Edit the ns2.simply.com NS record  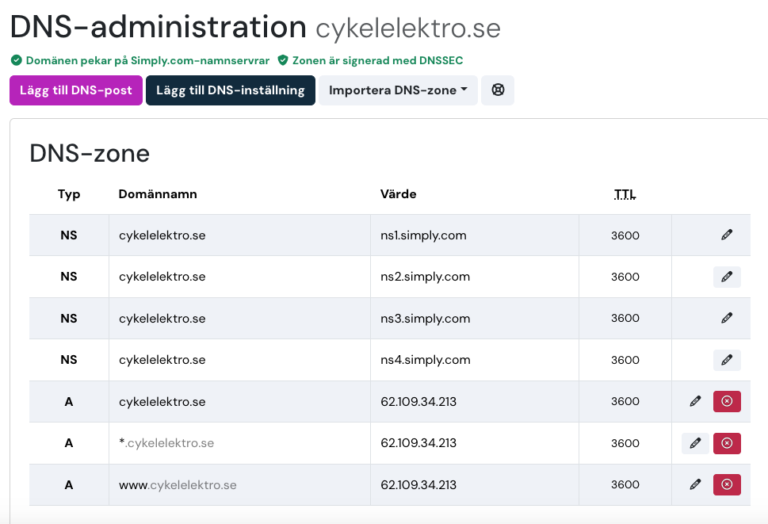pos(727,277)
